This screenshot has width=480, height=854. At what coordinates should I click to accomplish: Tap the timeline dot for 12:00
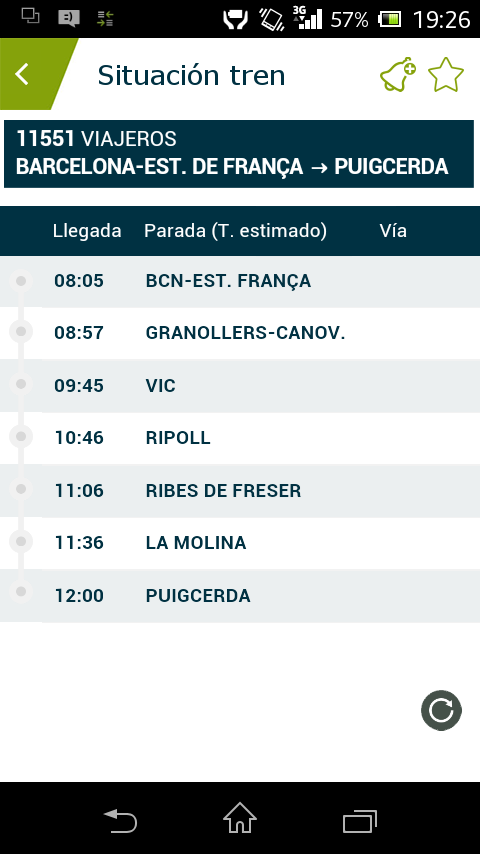pyautogui.click(x=21, y=591)
